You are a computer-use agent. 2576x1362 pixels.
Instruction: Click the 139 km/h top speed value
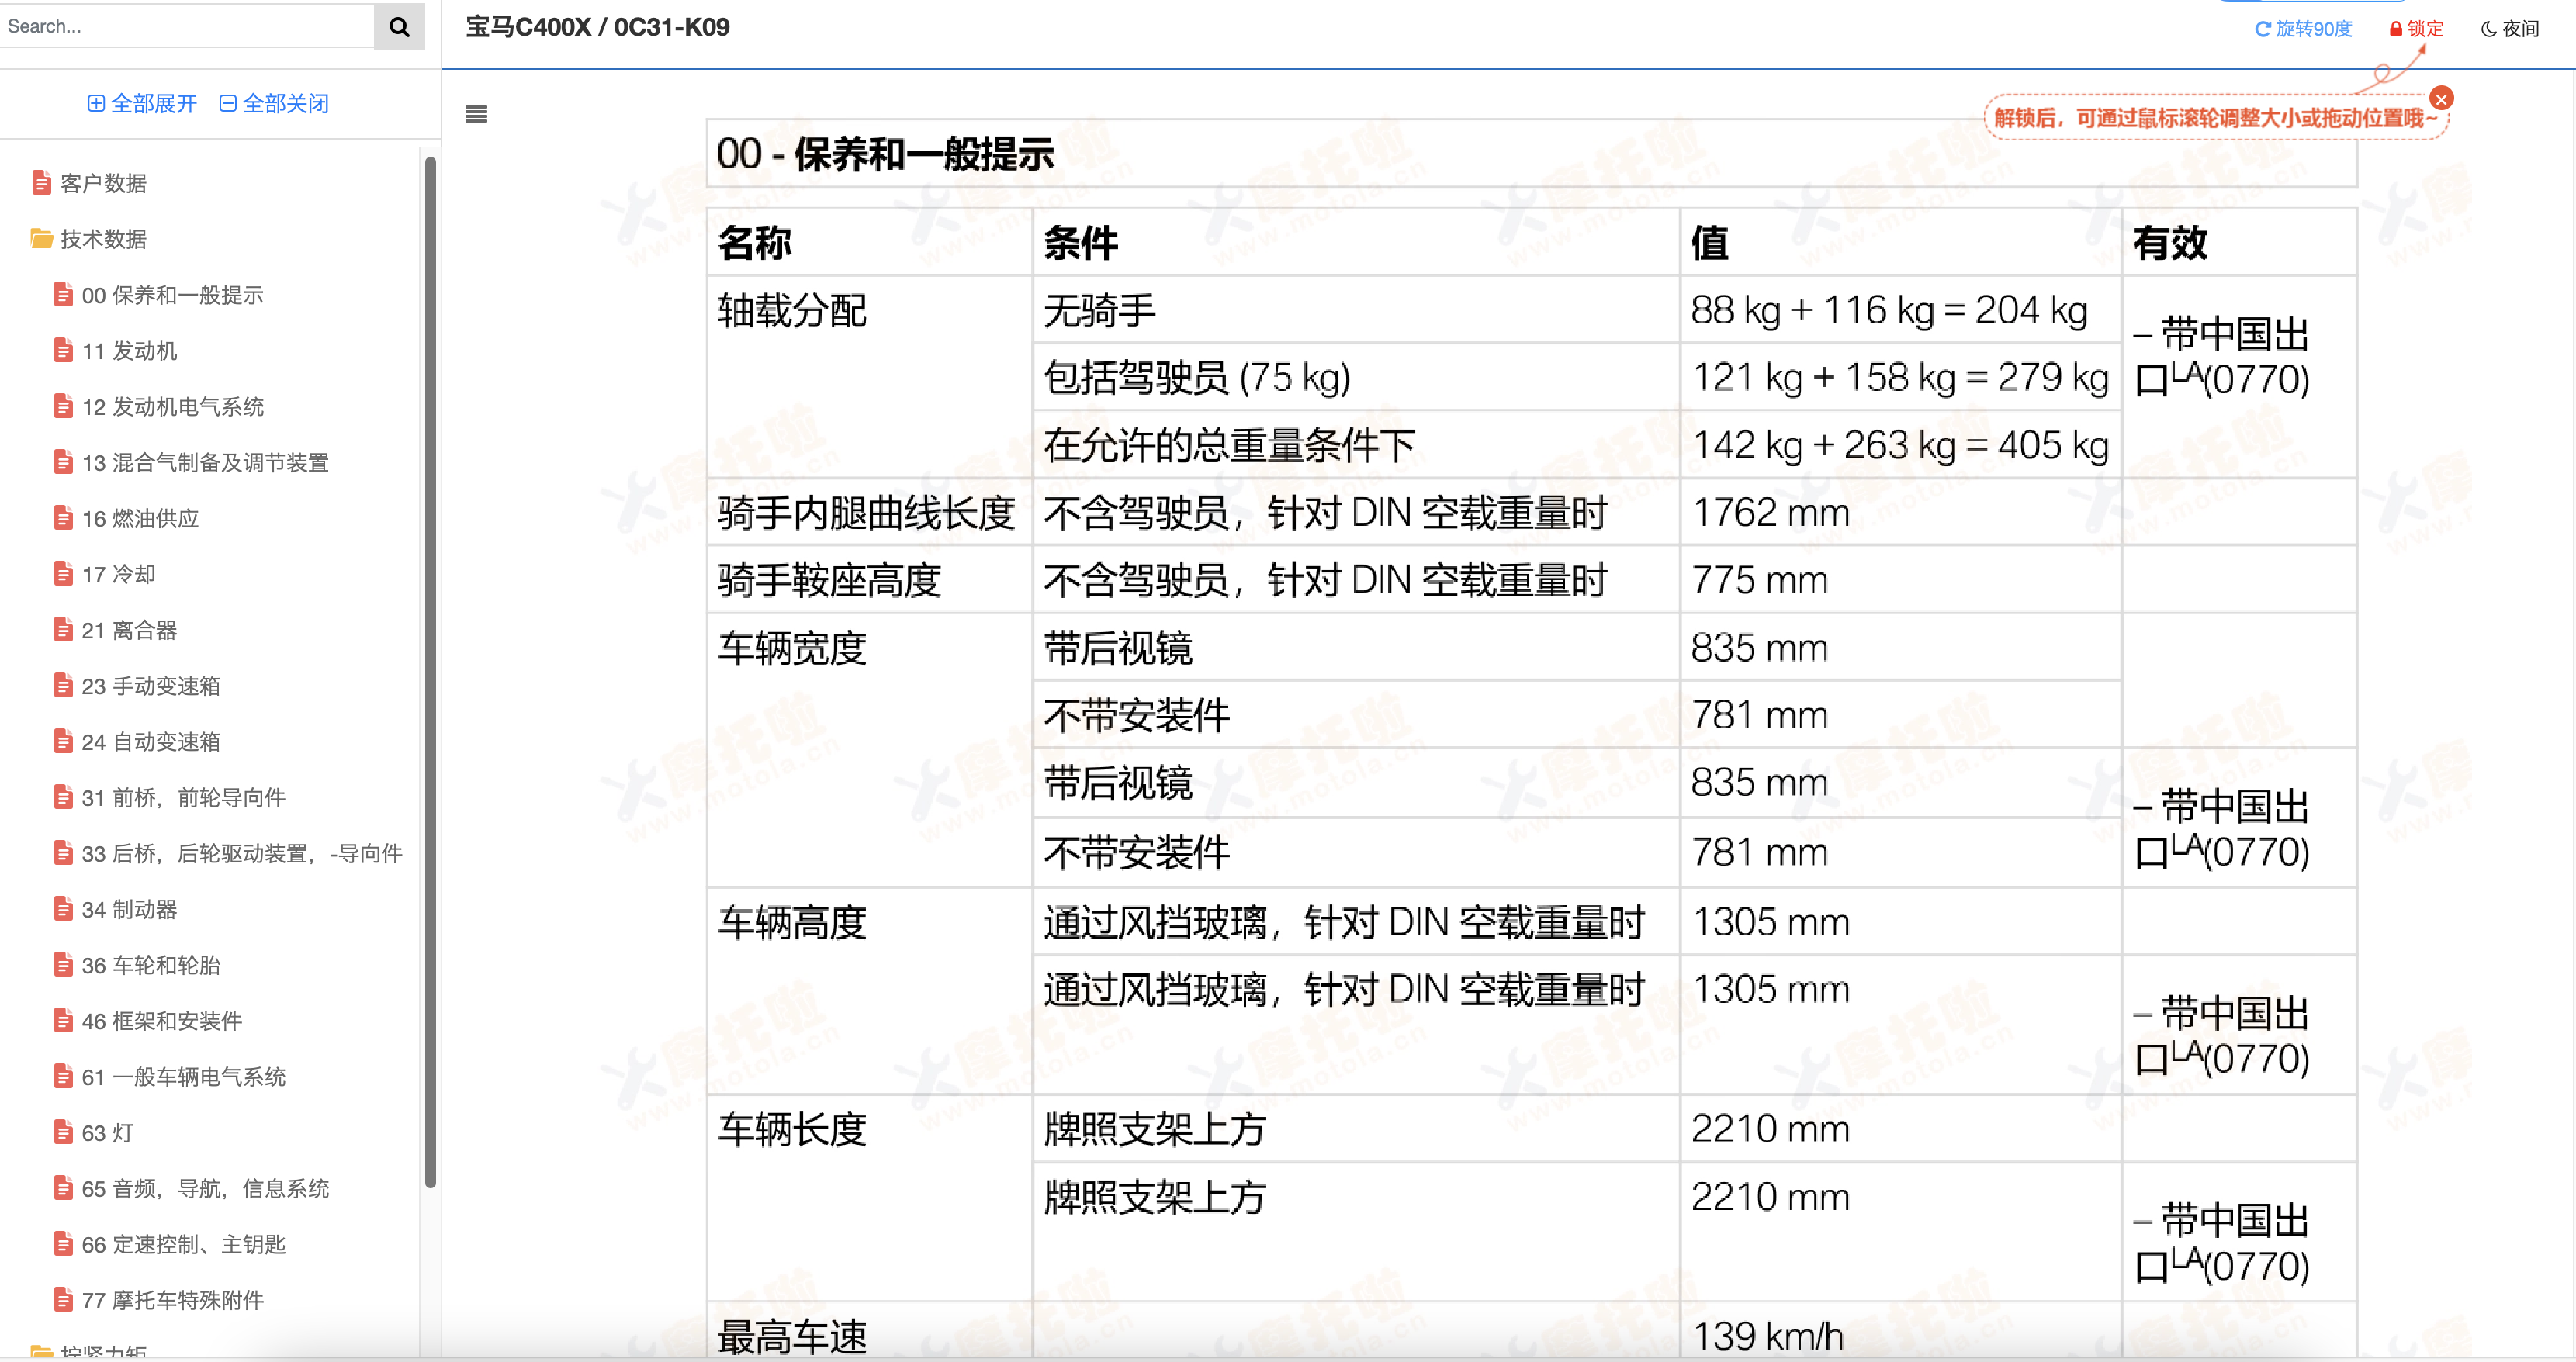(x=1767, y=1336)
